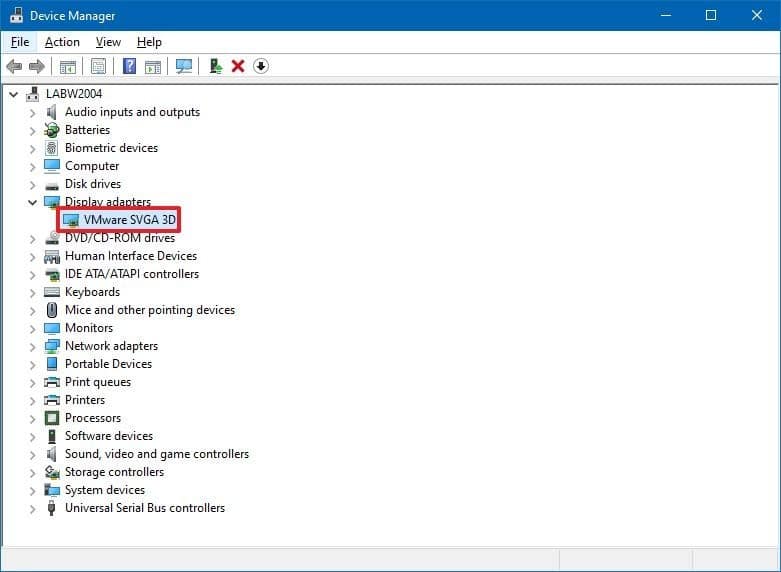
Task: Click the Disk drives category icon
Action: pos(52,185)
